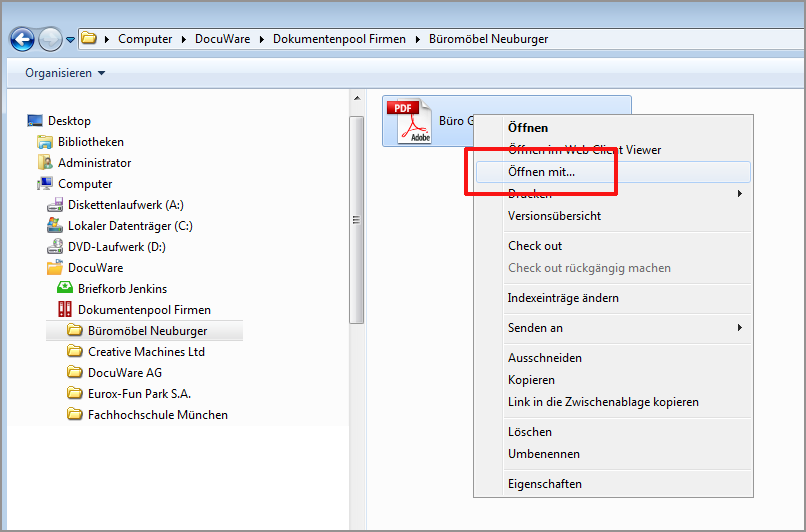806x532 pixels.
Task: Select the Creative Machines Ltd folder
Action: 146,352
